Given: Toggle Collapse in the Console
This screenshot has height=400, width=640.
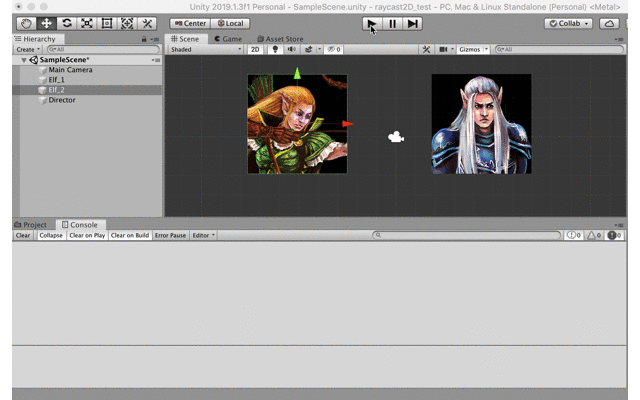Looking at the screenshot, I should tap(51, 236).
